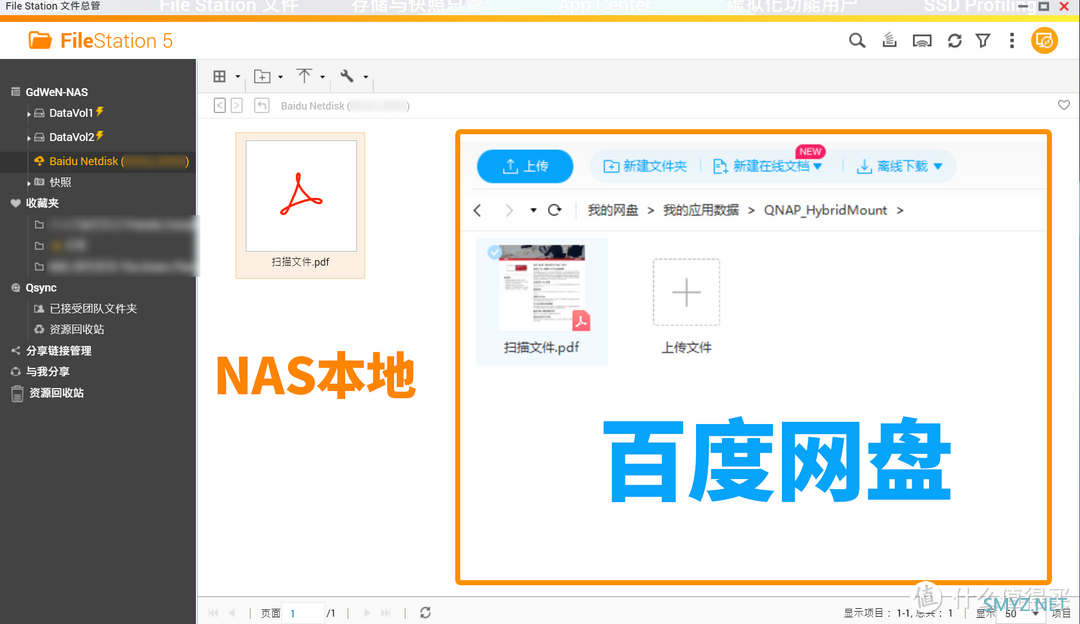
Task: Open the items-per-page 50 dropdown
Action: point(1023,613)
